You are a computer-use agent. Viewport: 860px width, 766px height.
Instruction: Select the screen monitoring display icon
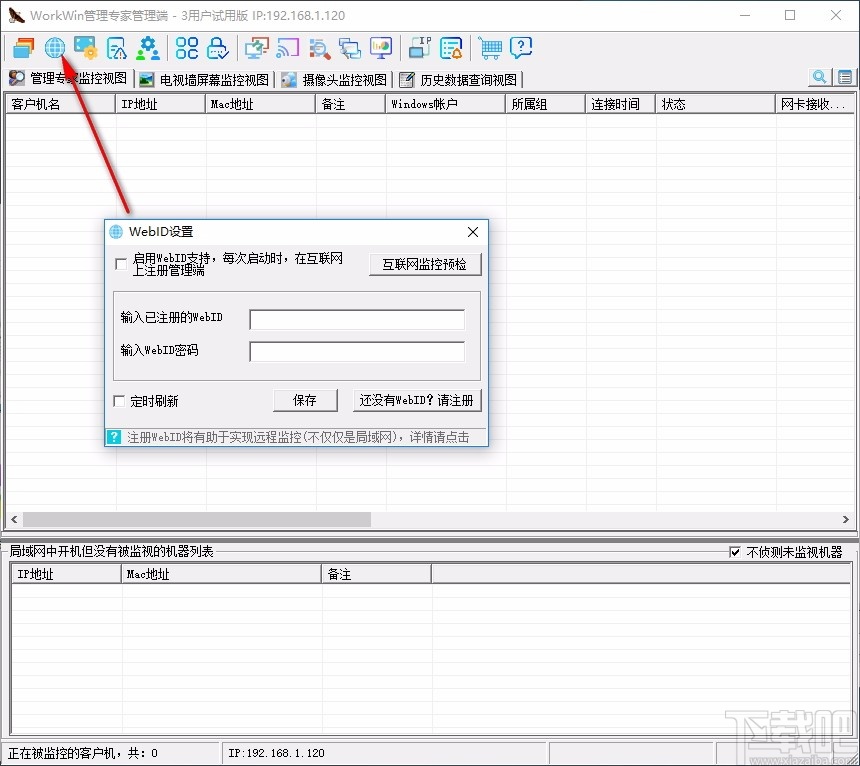(84, 47)
